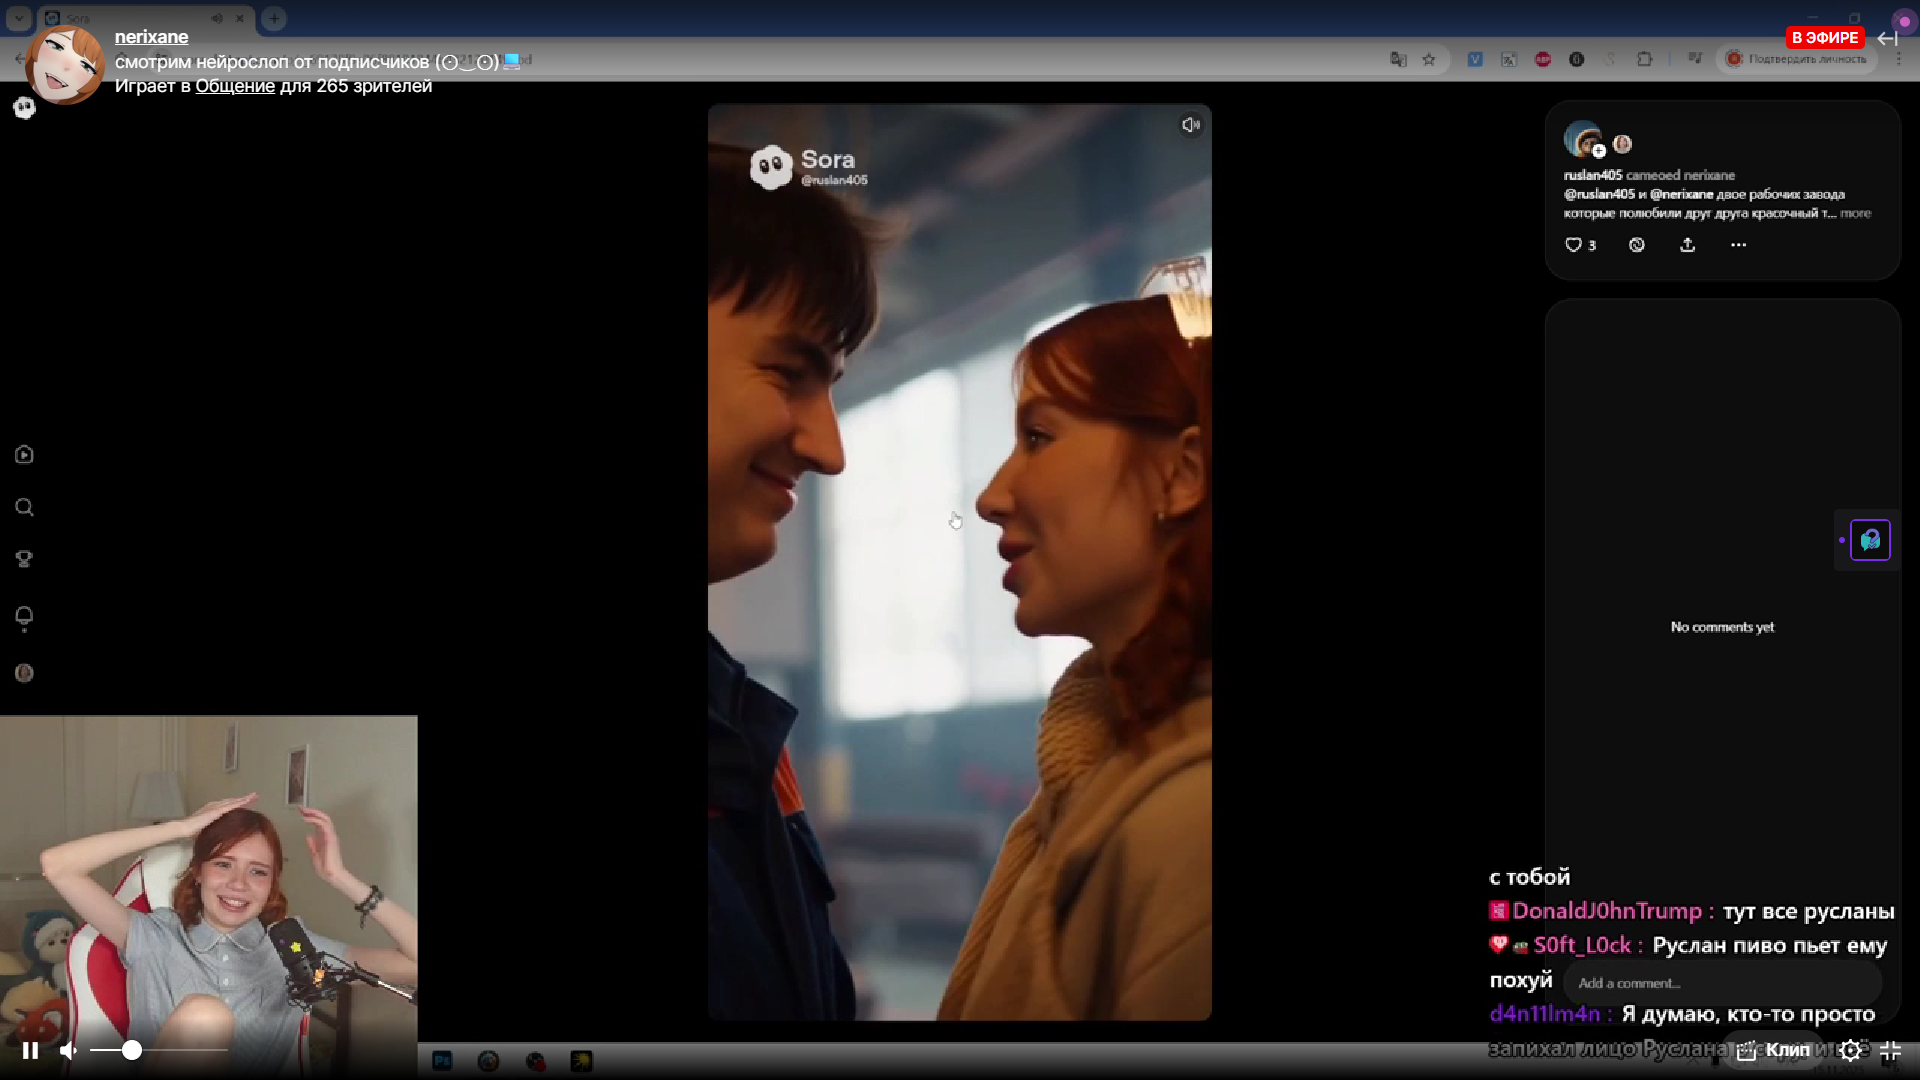The image size is (1920, 1080).
Task: Open the Общение category link
Action: [x=235, y=86]
